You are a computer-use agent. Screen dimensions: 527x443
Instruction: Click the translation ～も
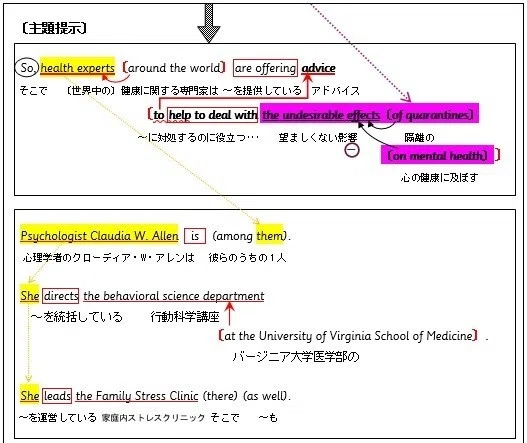pyautogui.click(x=268, y=418)
